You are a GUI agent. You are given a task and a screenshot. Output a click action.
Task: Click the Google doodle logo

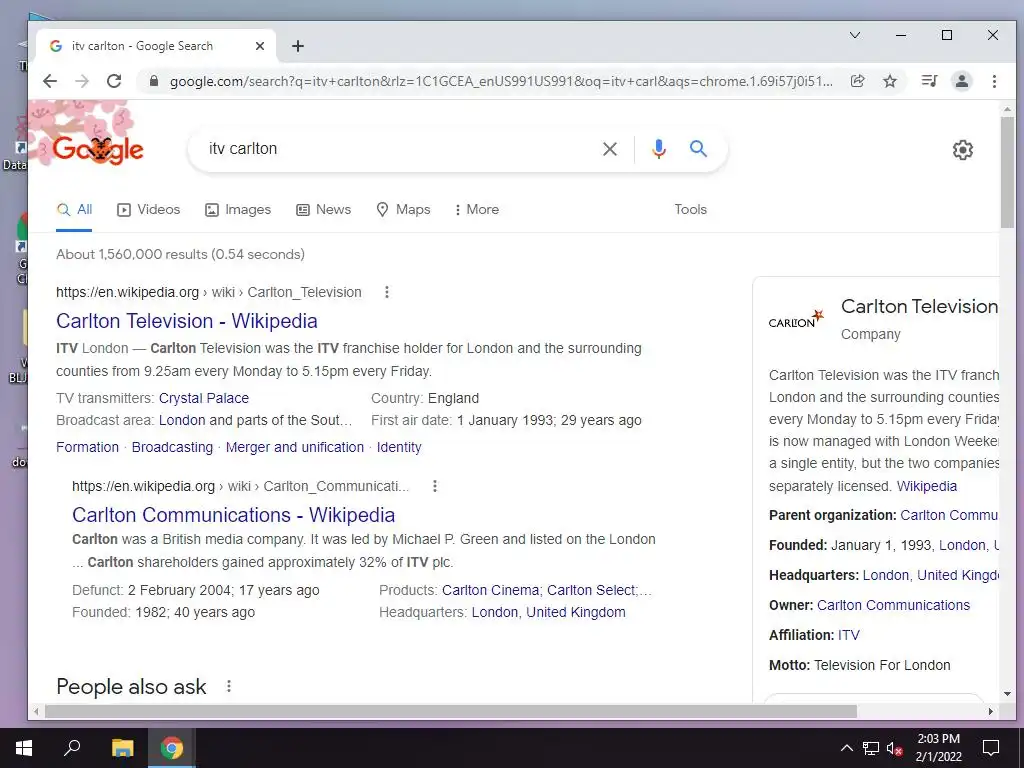(97, 149)
